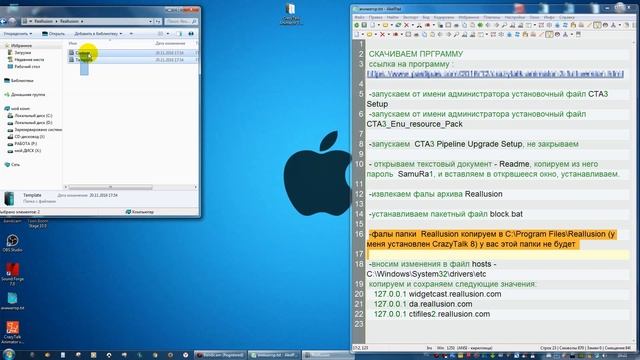Viewport: 640px width, 360px height.
Task: Open the Вид menu in AkelPad
Action: click(x=426, y=18)
